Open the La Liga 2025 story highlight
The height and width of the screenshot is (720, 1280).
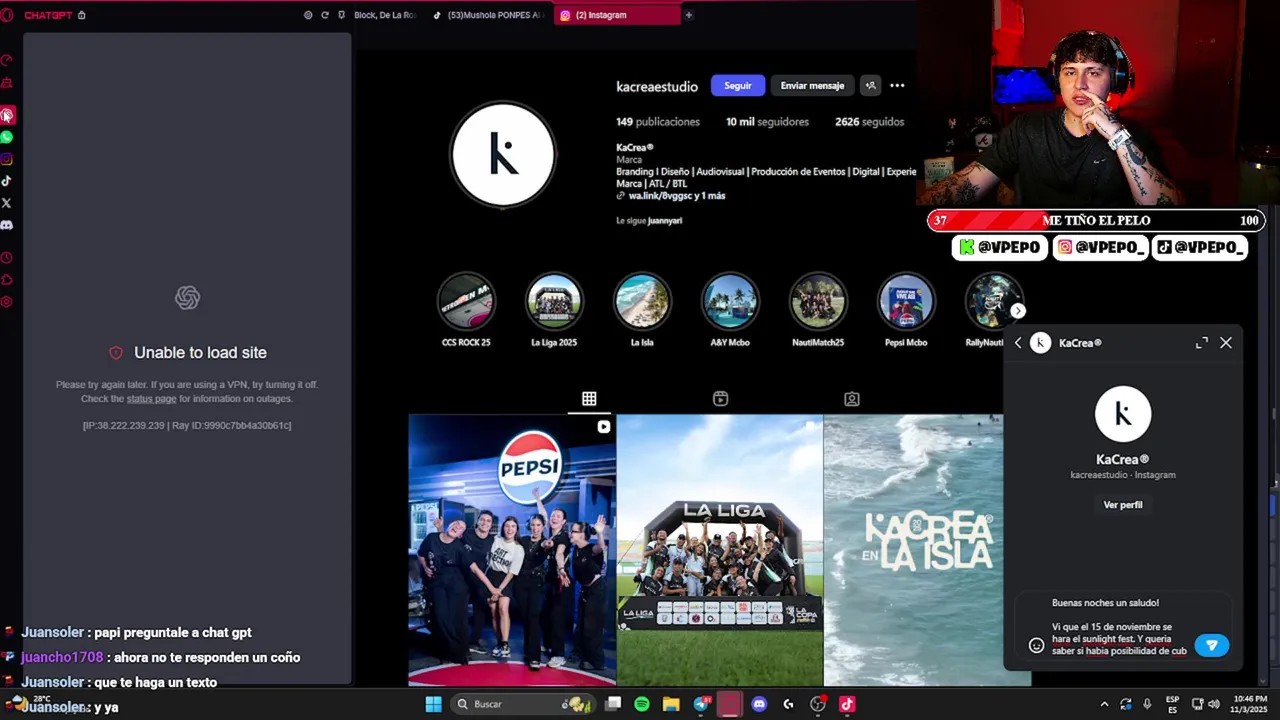click(554, 301)
